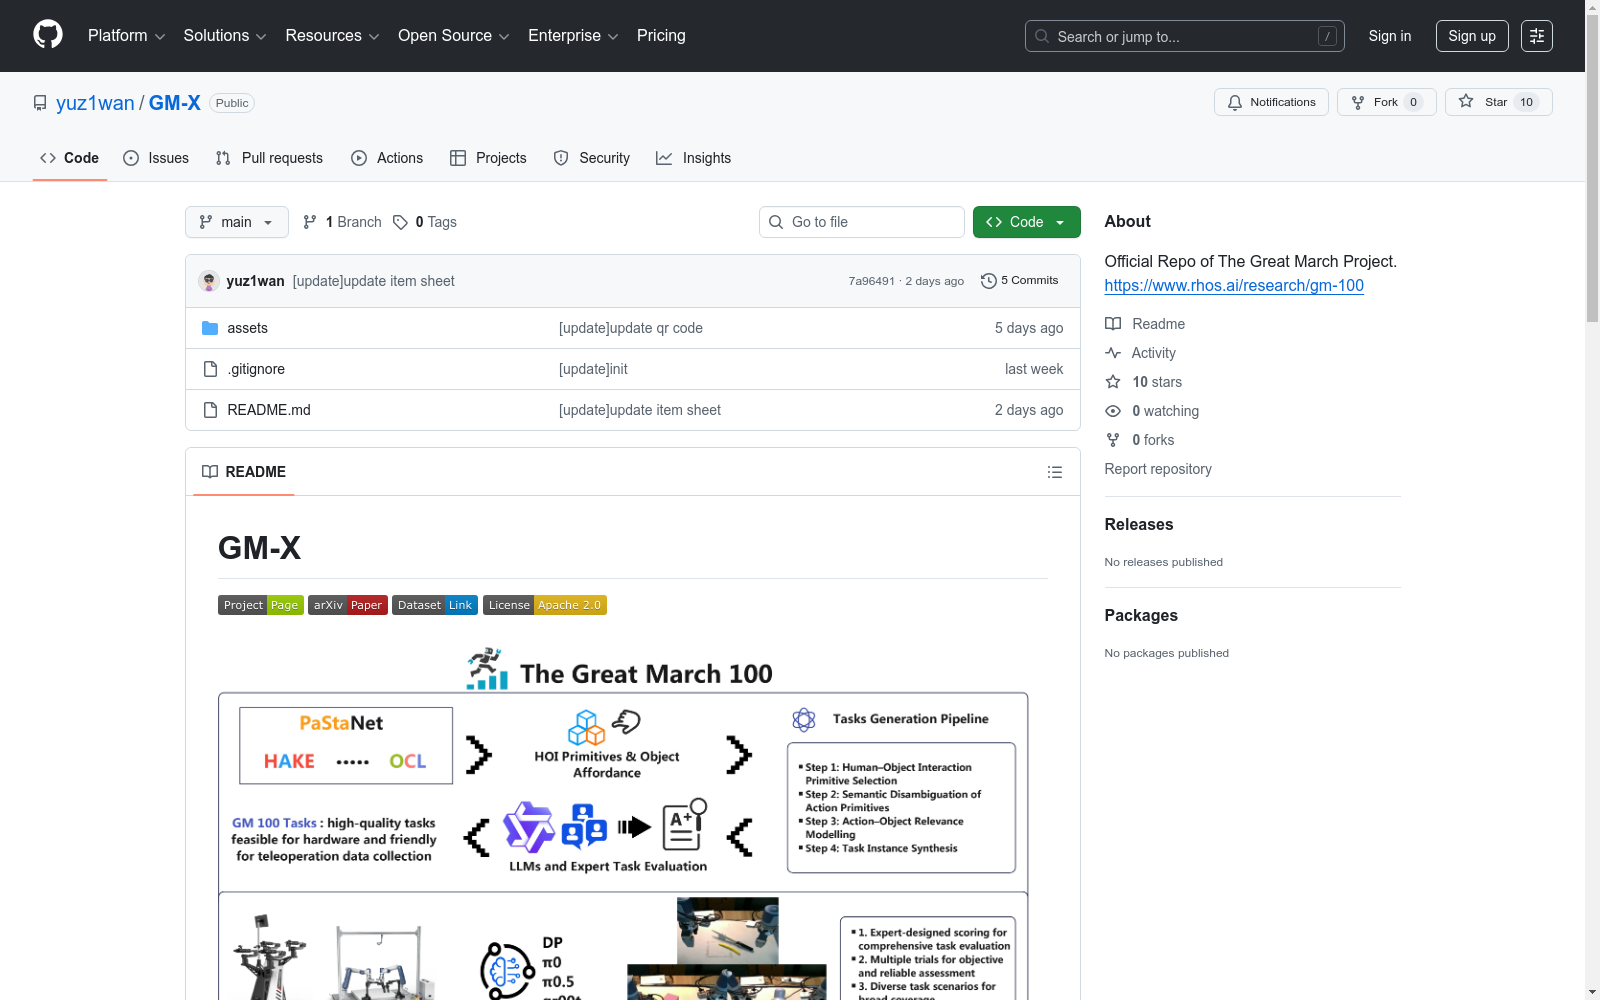This screenshot has height=1000, width=1600.
Task: Open the README outline icon
Action: (1055, 472)
